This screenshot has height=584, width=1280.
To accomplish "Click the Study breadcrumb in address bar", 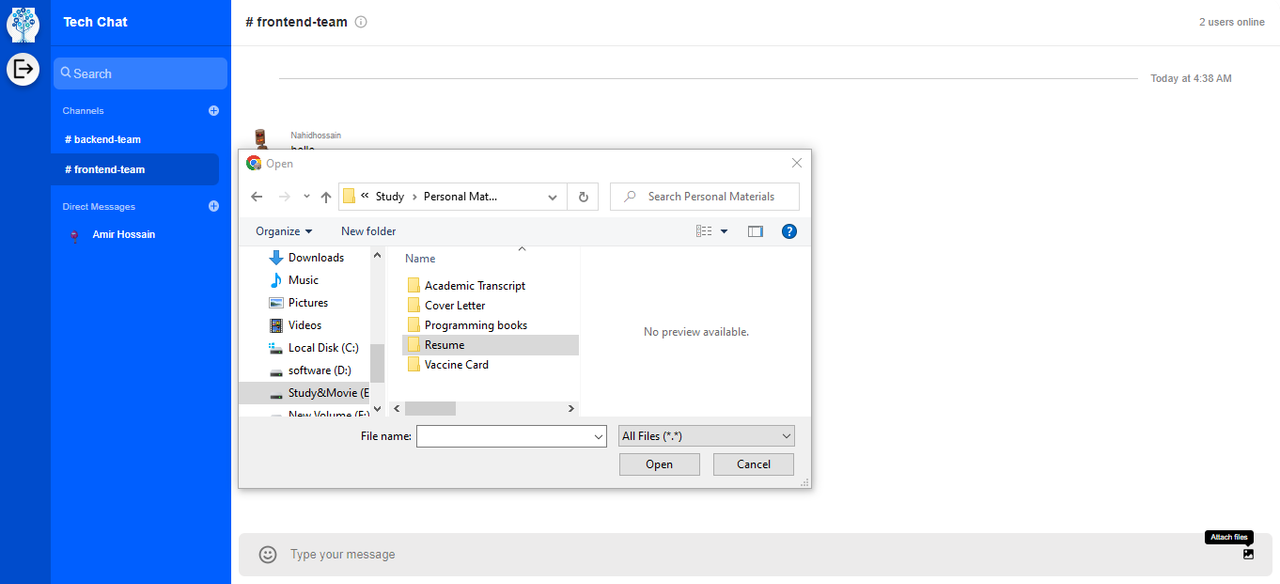I will pyautogui.click(x=390, y=197).
